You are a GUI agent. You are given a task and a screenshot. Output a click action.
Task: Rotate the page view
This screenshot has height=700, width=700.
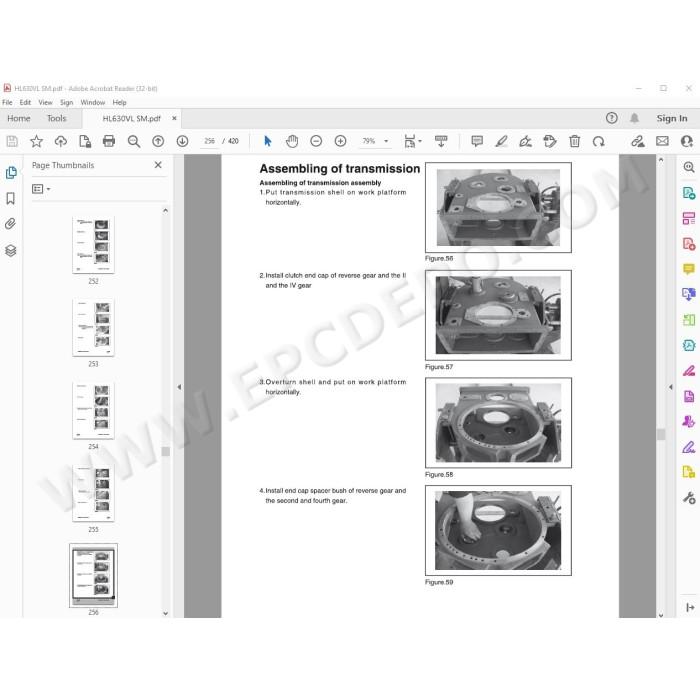(599, 142)
